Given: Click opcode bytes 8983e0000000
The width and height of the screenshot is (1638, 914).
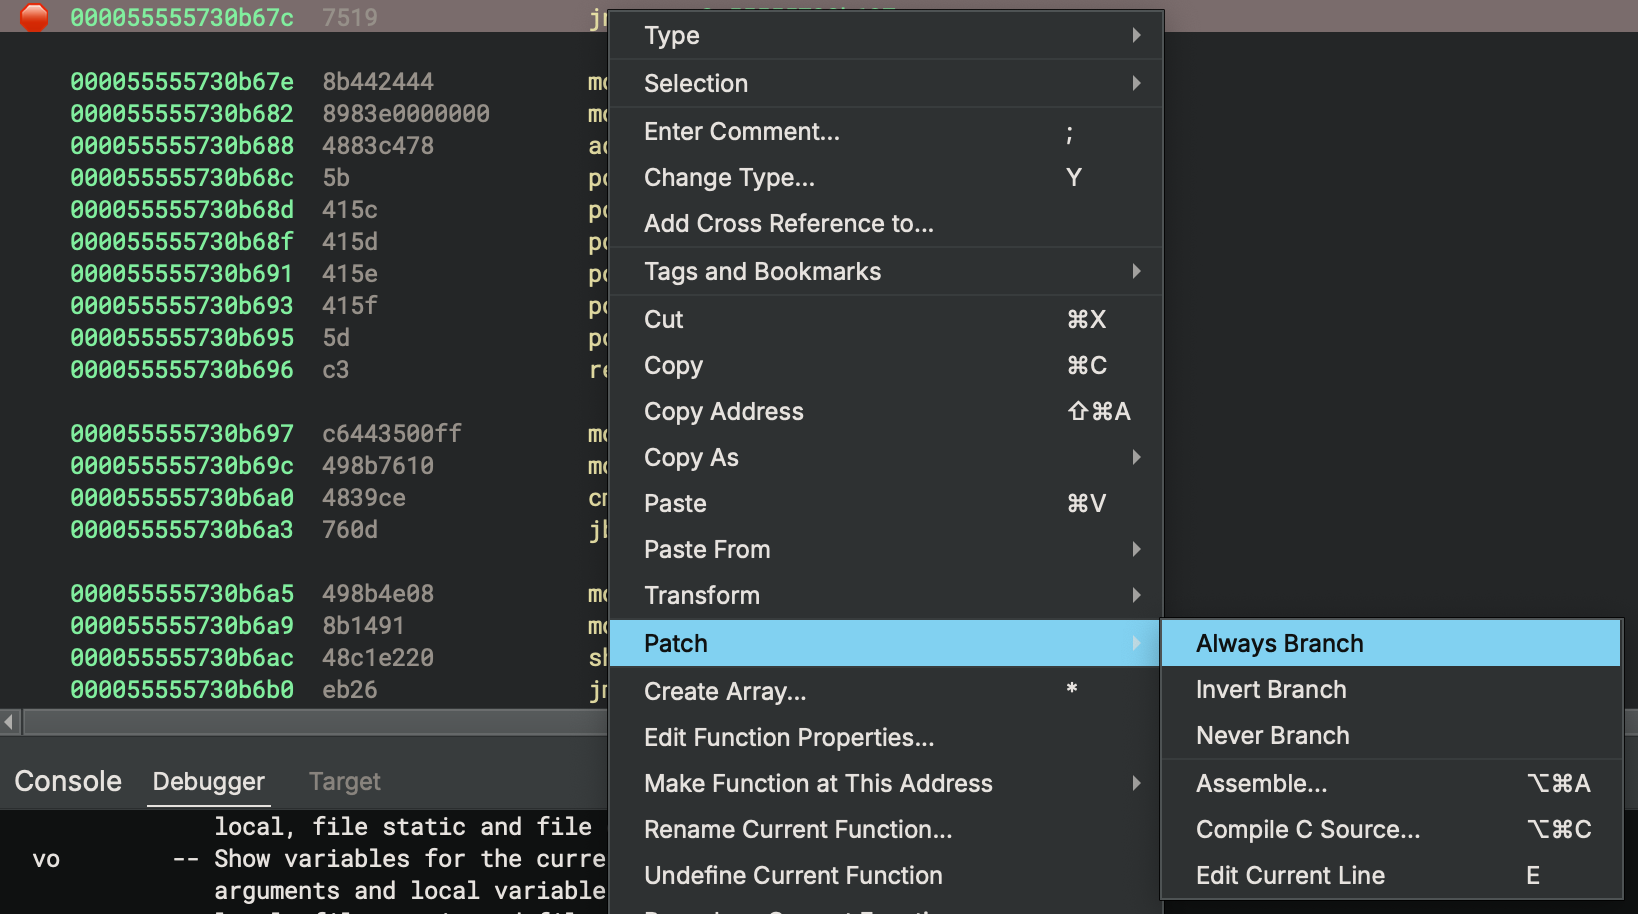Looking at the screenshot, I should [x=406, y=114].
